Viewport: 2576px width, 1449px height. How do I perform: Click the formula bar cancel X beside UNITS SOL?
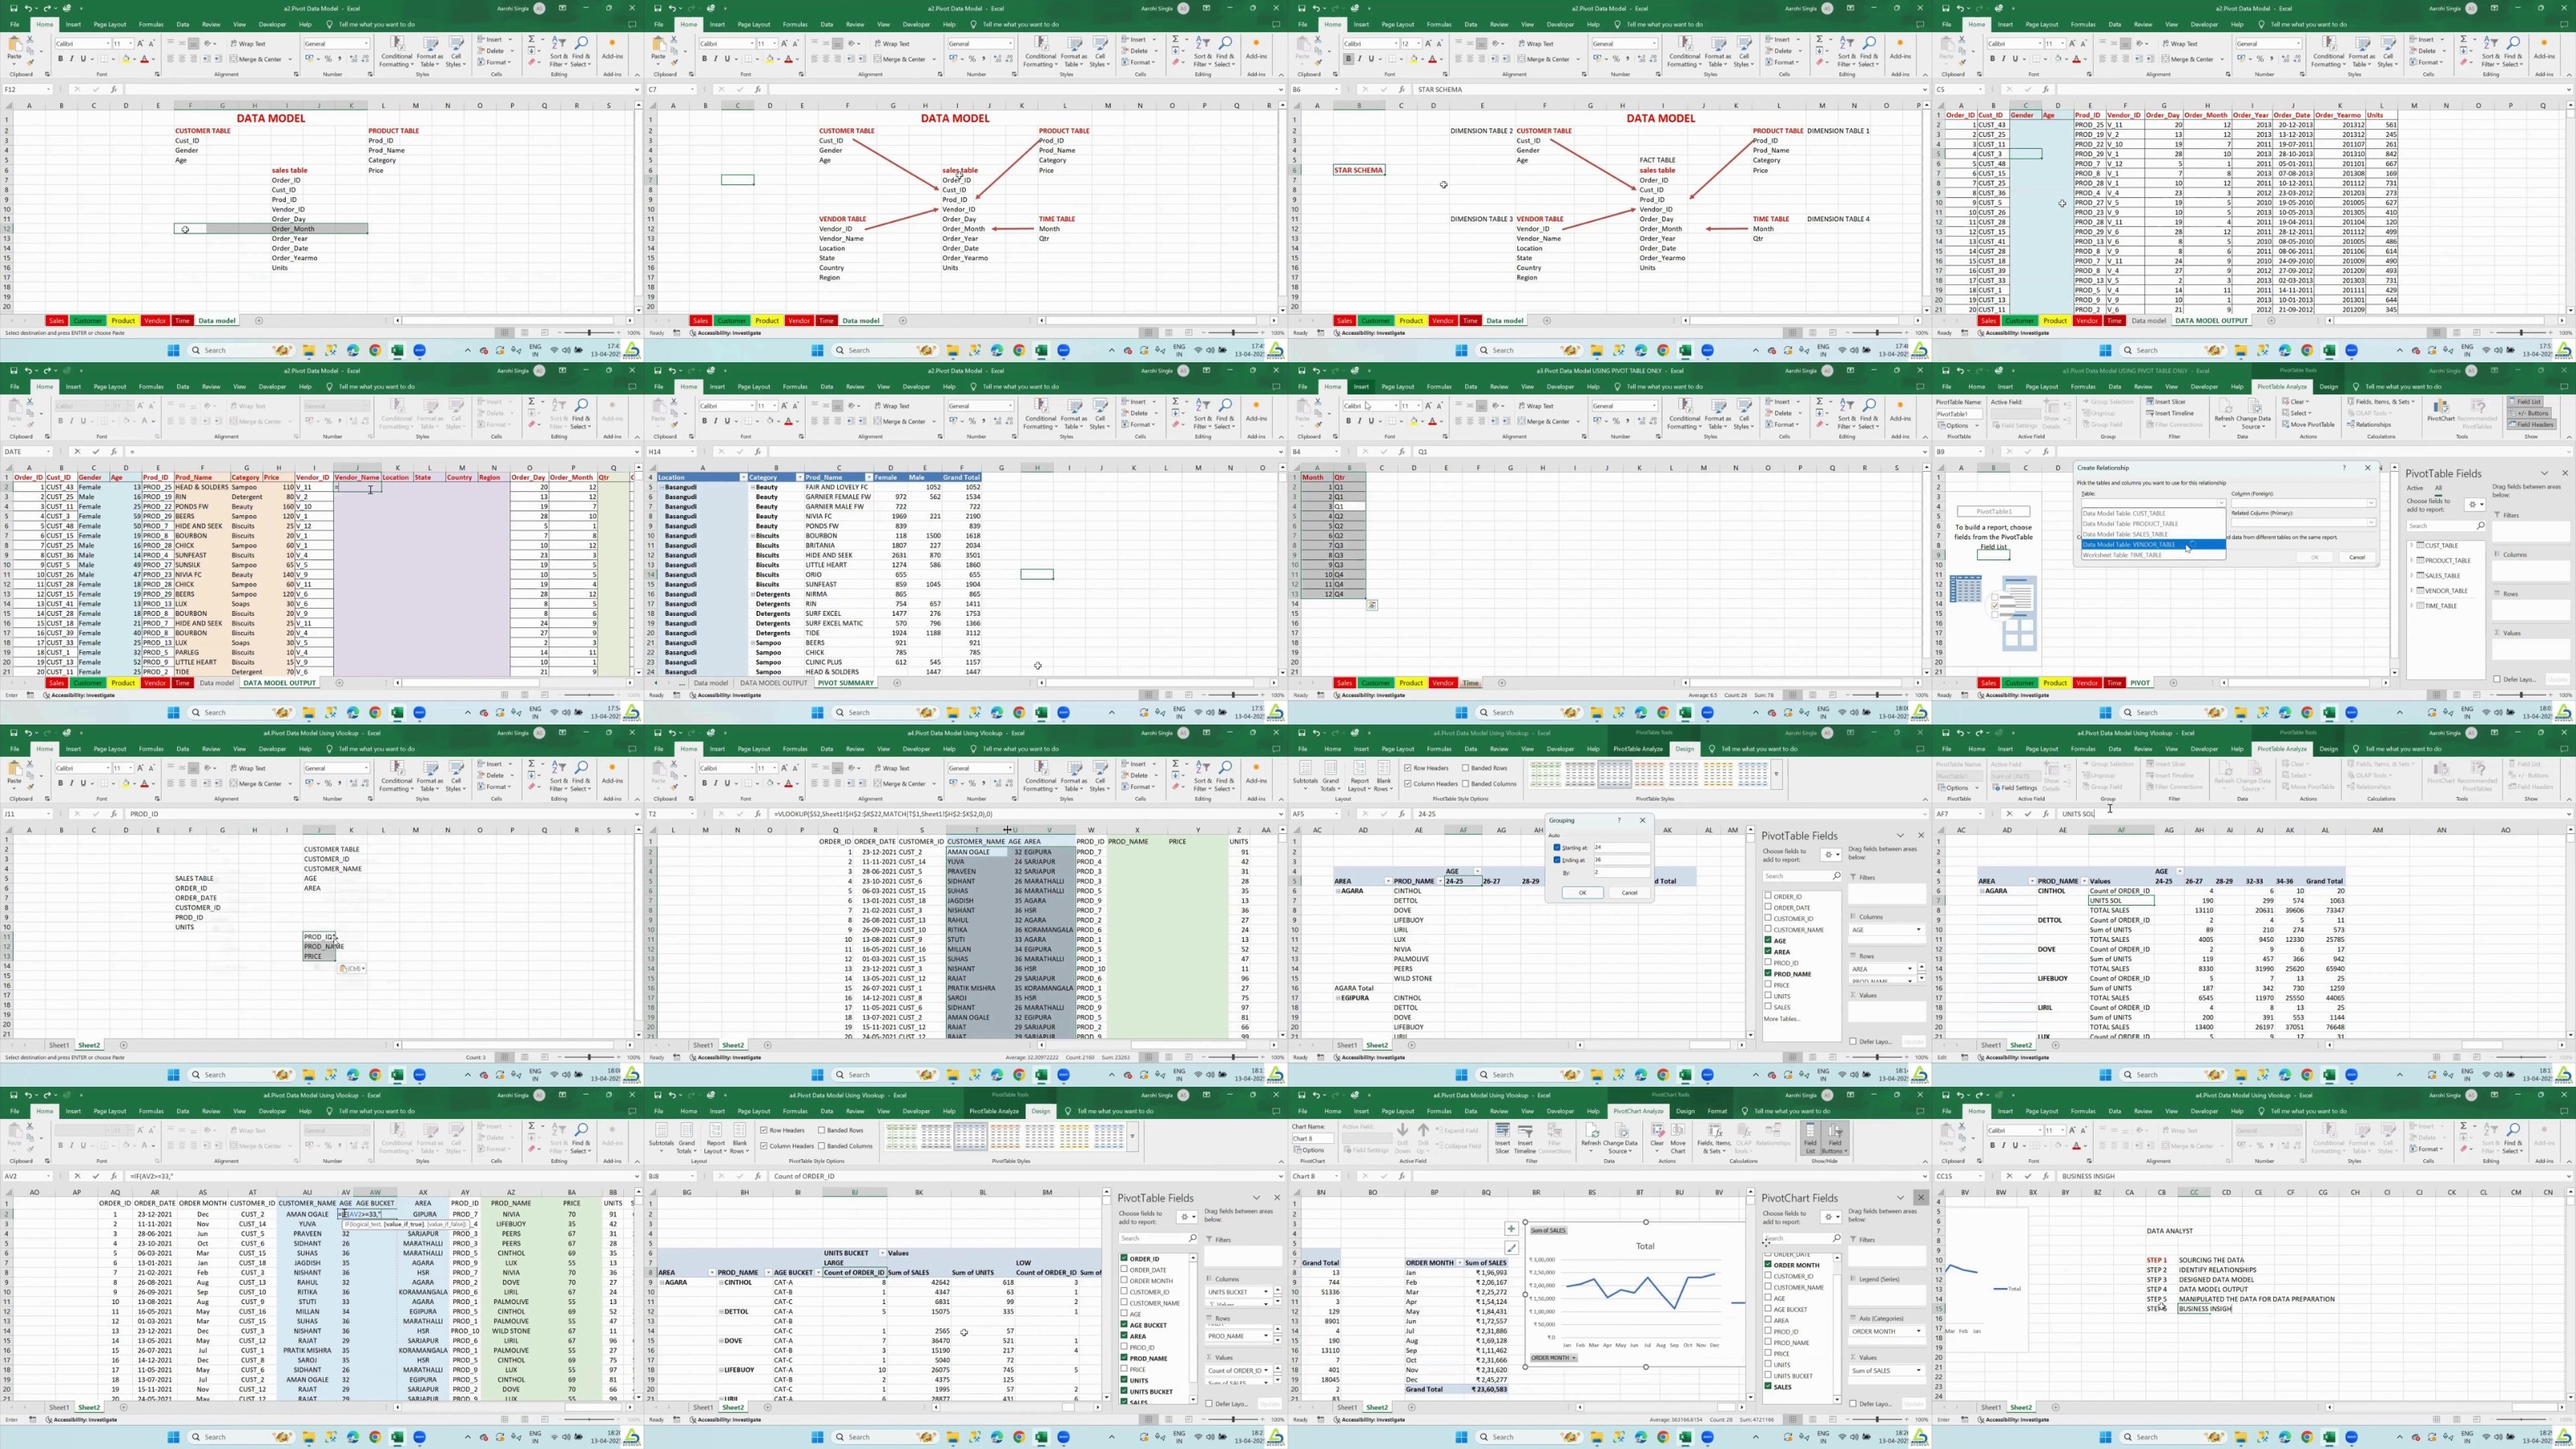(x=2009, y=813)
